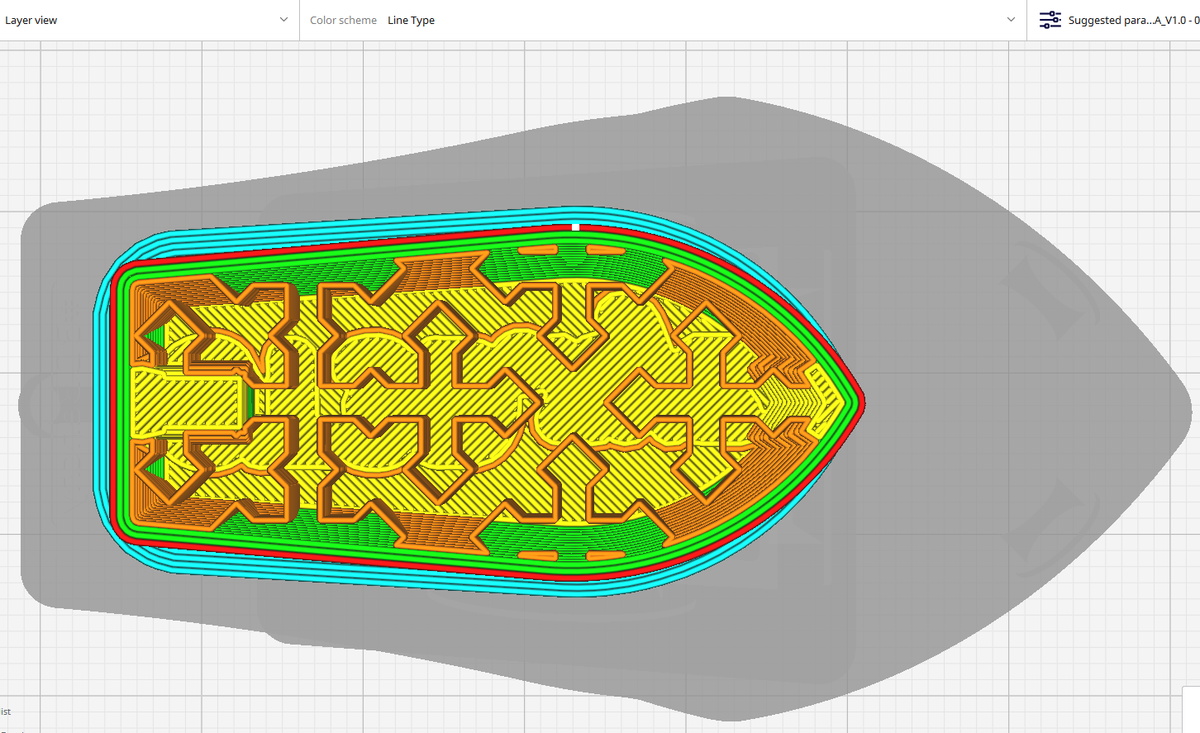
Task: Click the white seam marker on the model edge
Action: click(574, 227)
